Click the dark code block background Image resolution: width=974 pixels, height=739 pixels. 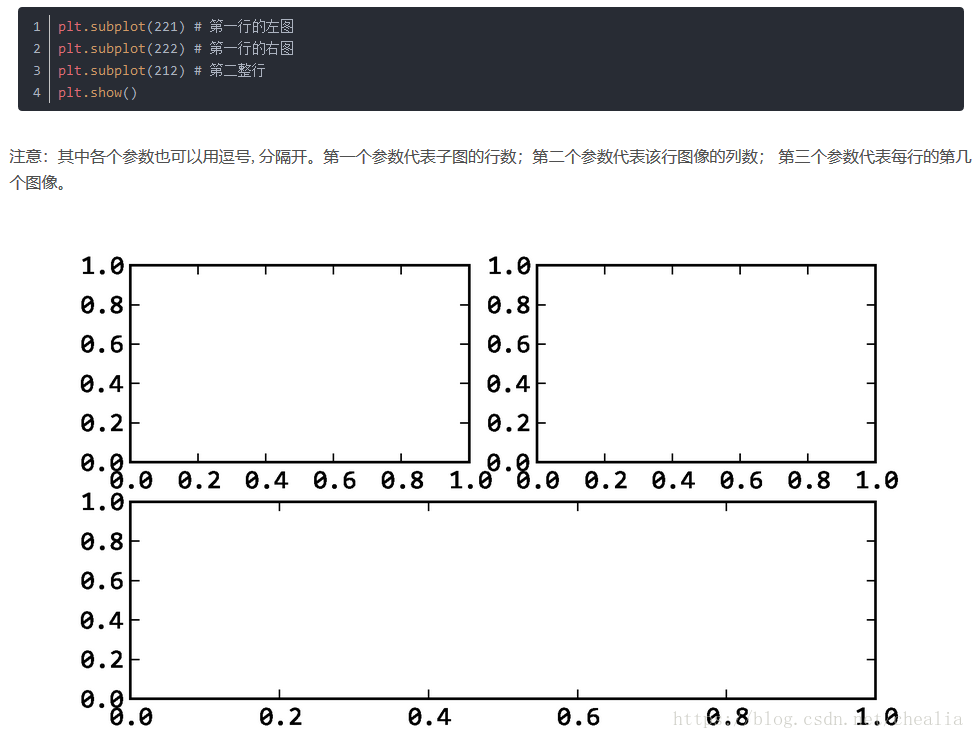600,60
